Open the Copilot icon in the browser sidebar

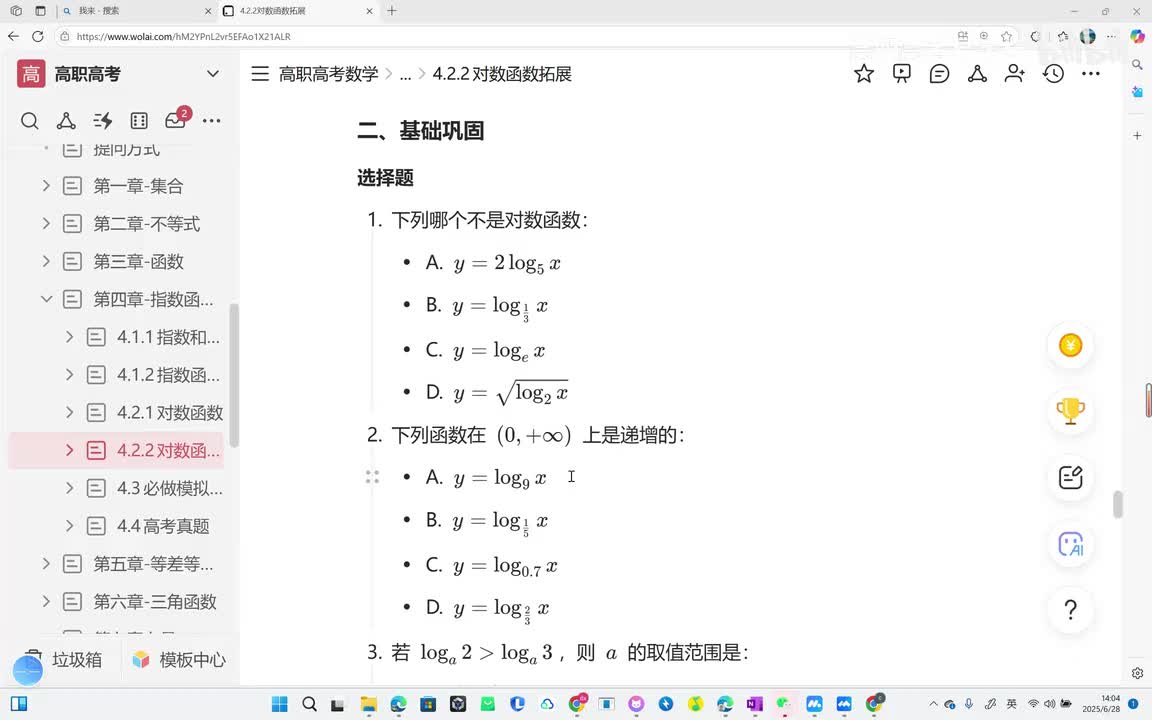point(1137,36)
